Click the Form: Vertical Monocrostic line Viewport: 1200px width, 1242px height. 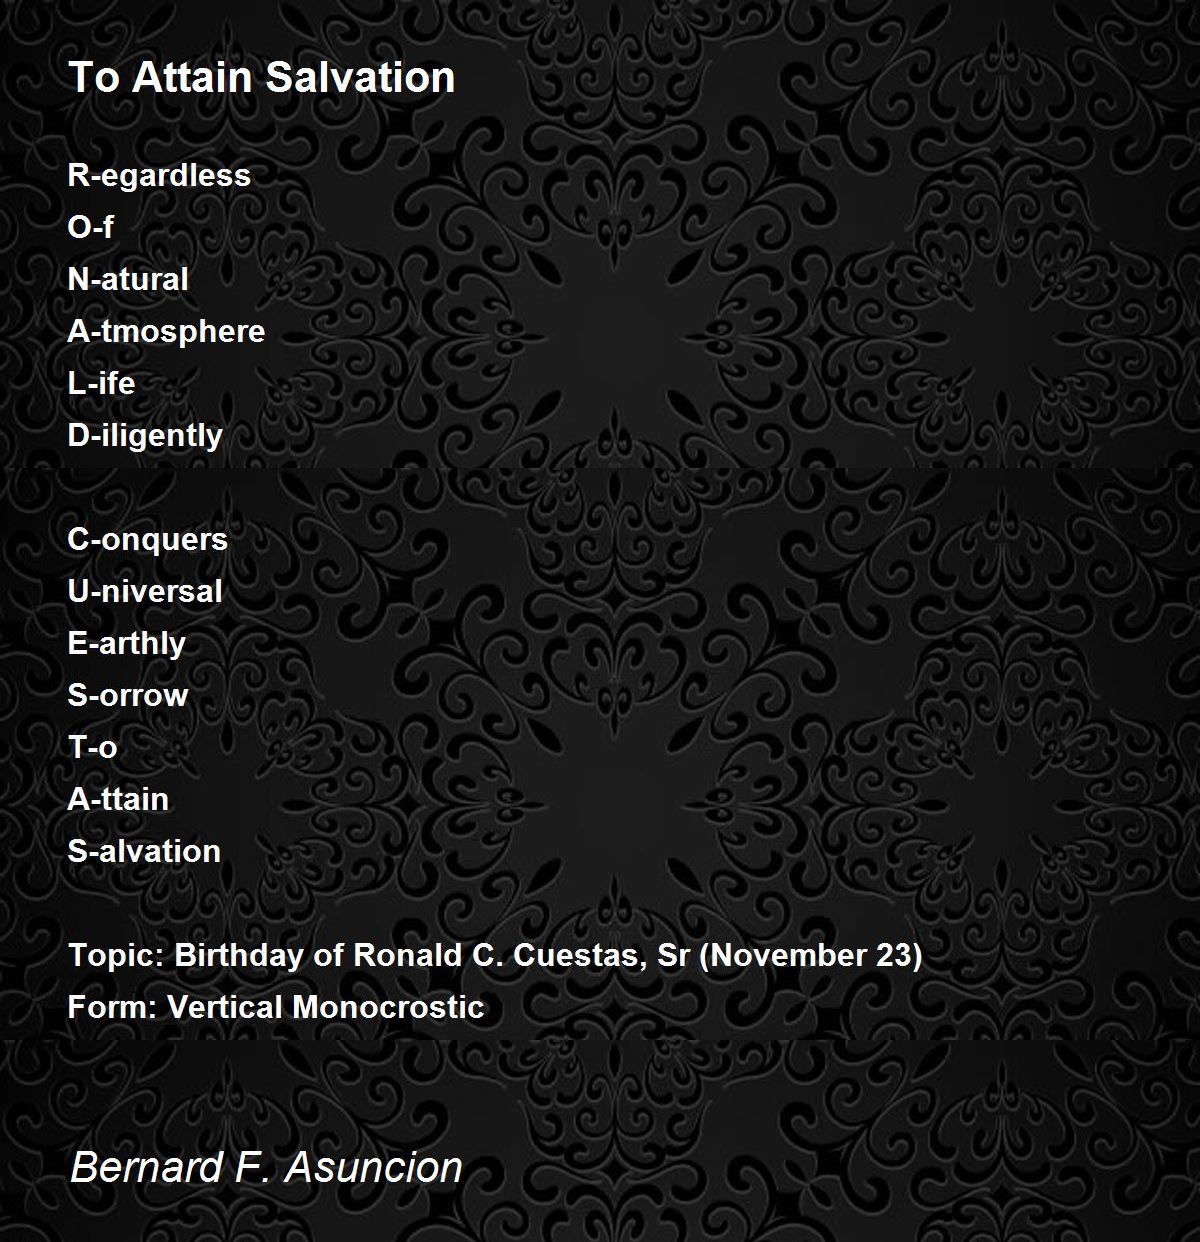click(276, 1007)
